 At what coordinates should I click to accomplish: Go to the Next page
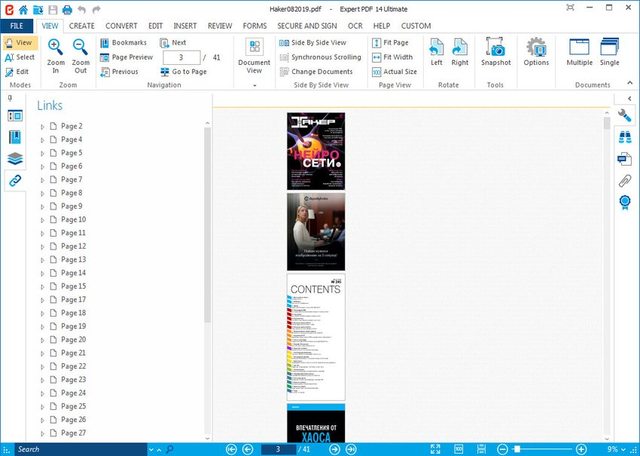(172, 43)
